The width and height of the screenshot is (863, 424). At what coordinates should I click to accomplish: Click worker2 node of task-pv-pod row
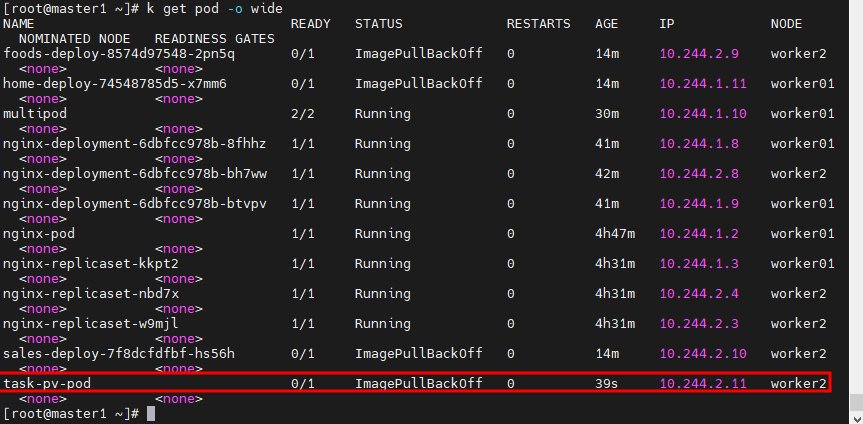point(799,383)
